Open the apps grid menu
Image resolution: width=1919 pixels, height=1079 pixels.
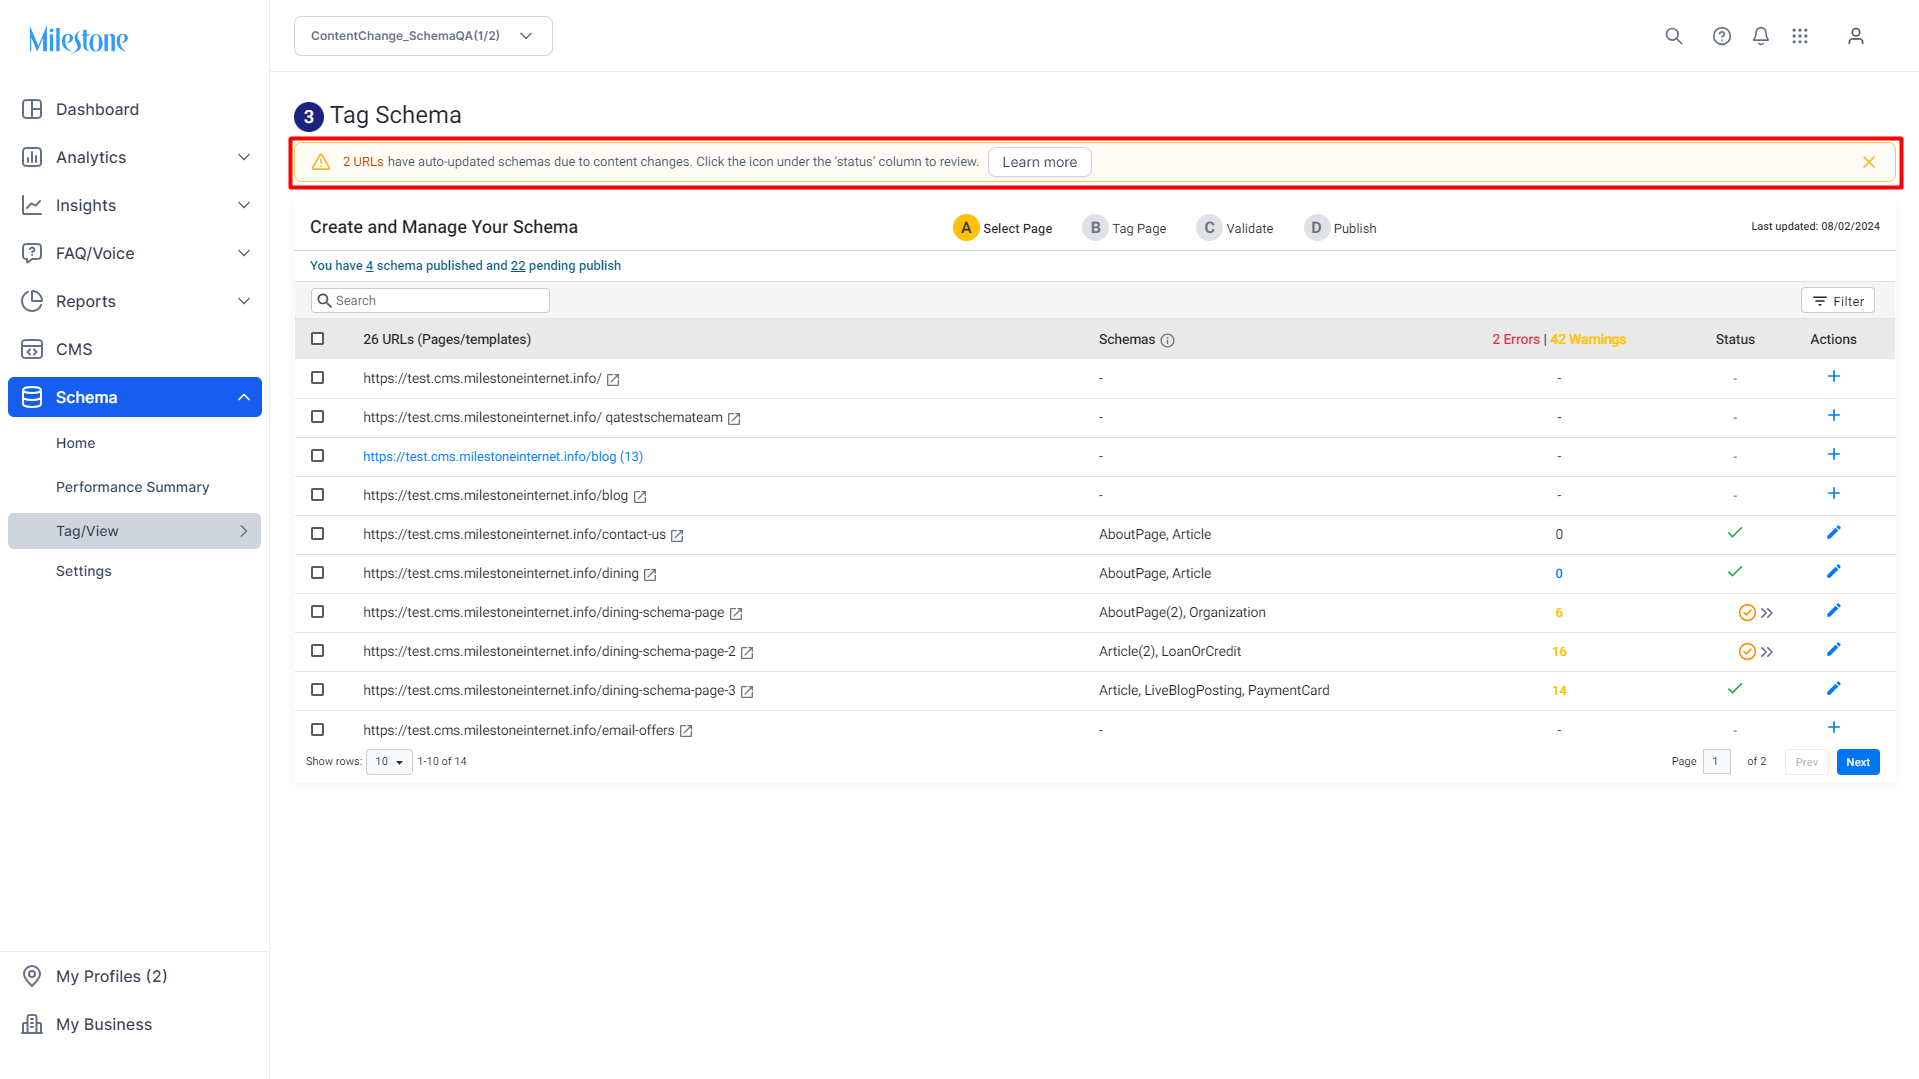click(1799, 36)
